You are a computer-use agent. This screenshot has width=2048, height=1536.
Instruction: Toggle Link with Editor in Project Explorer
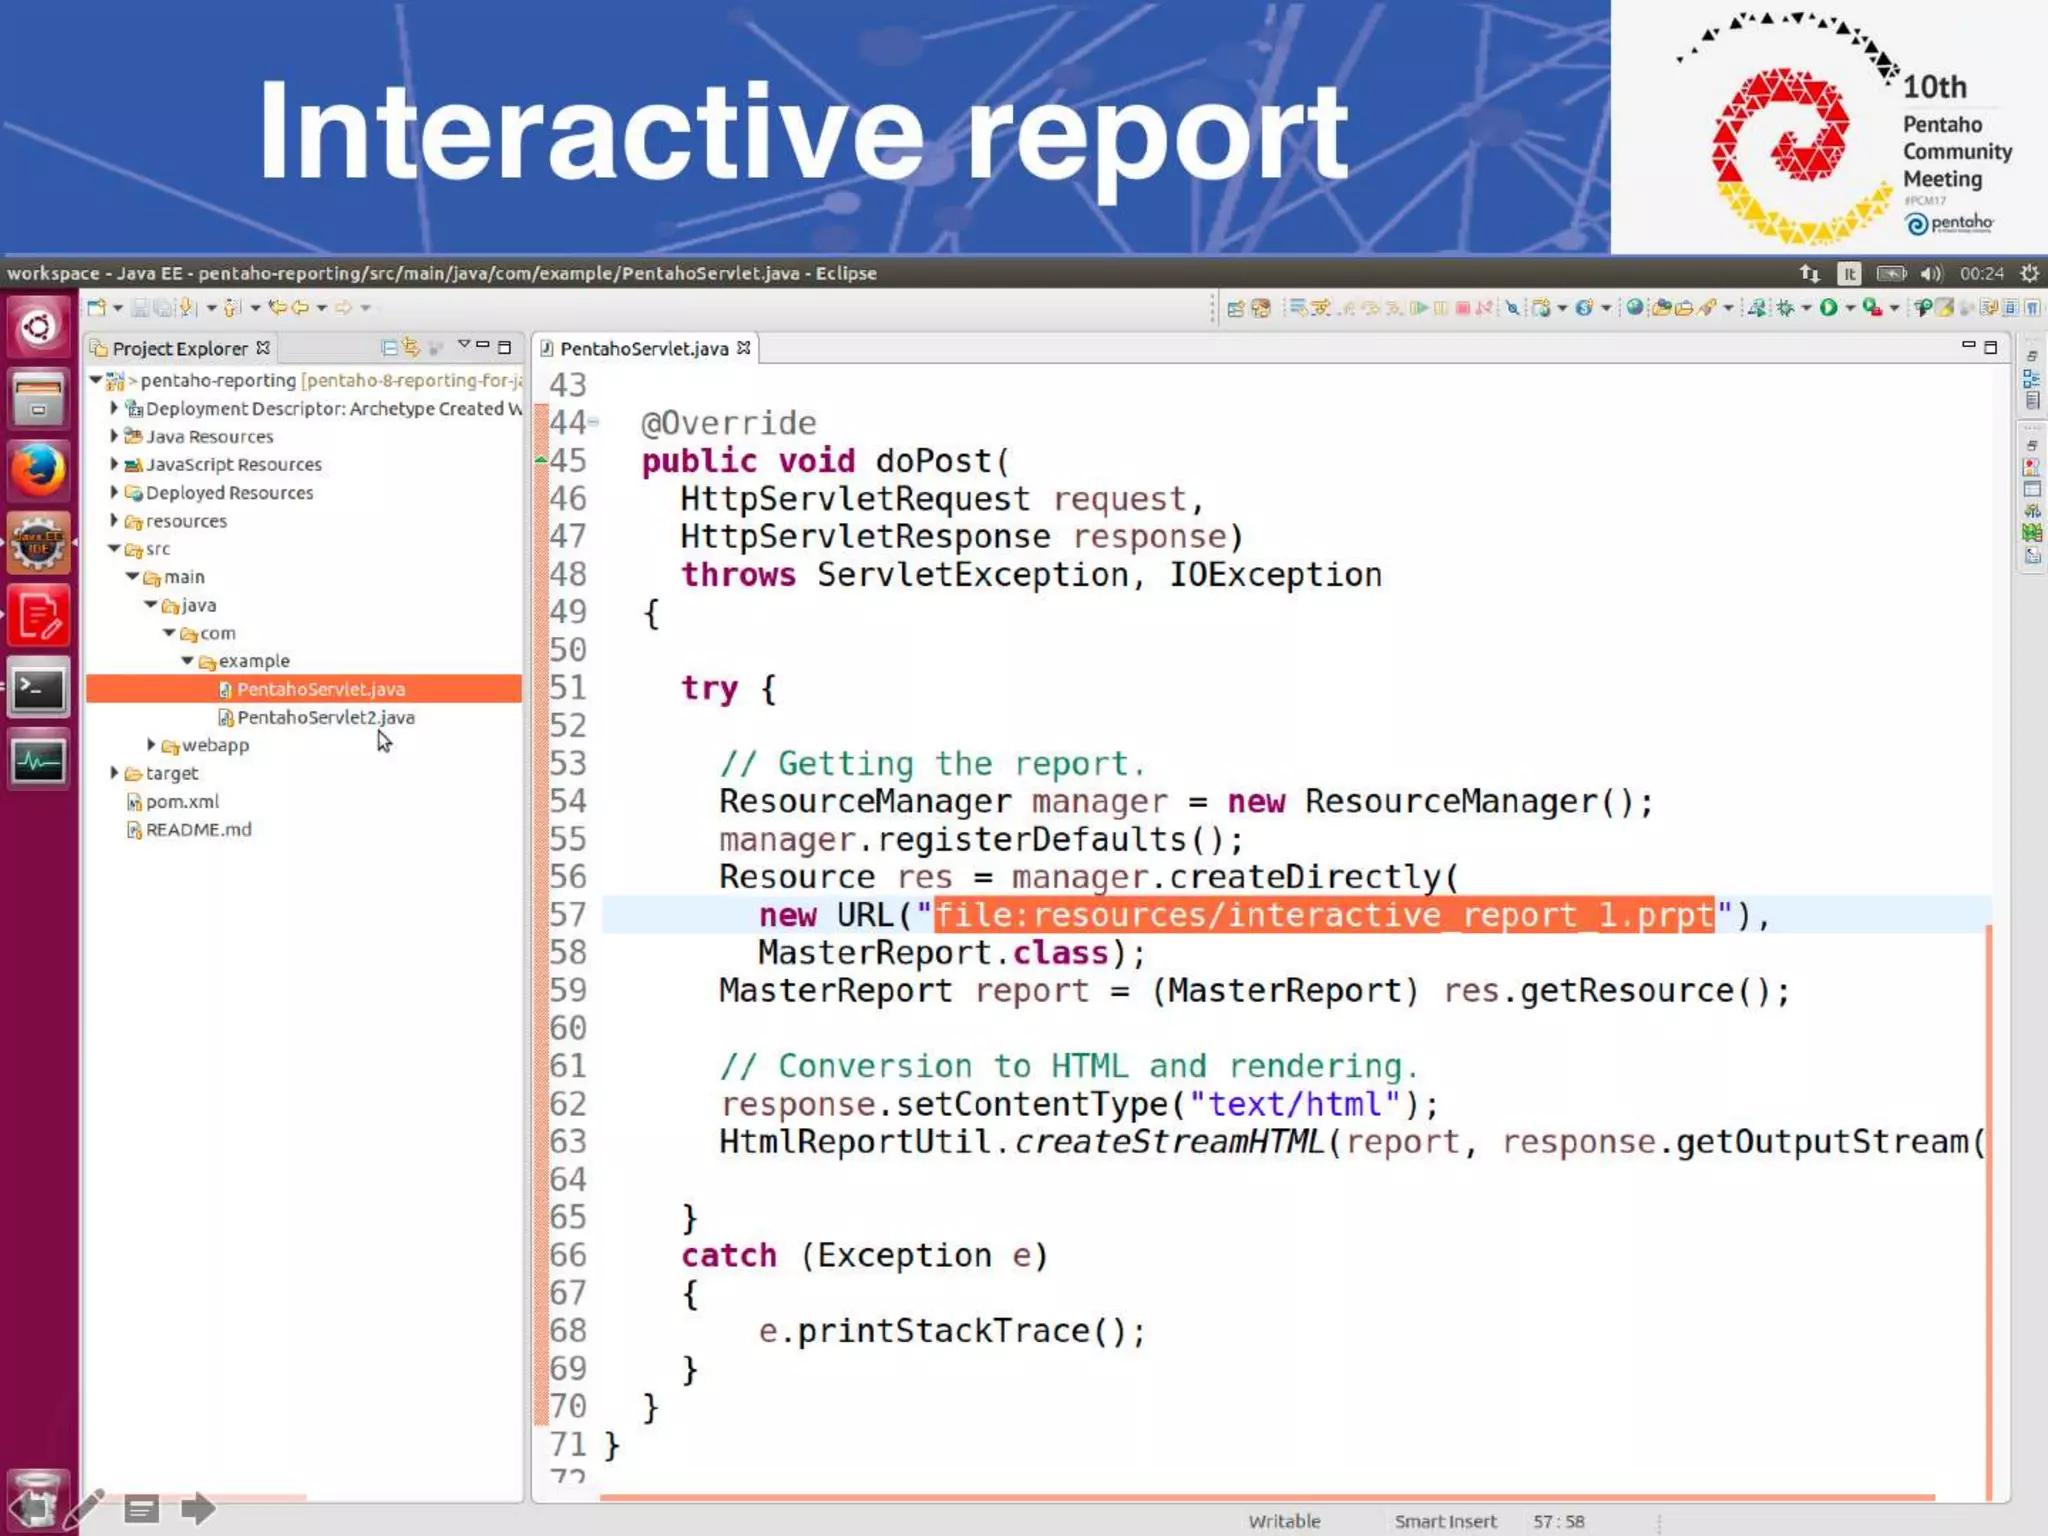[x=411, y=348]
